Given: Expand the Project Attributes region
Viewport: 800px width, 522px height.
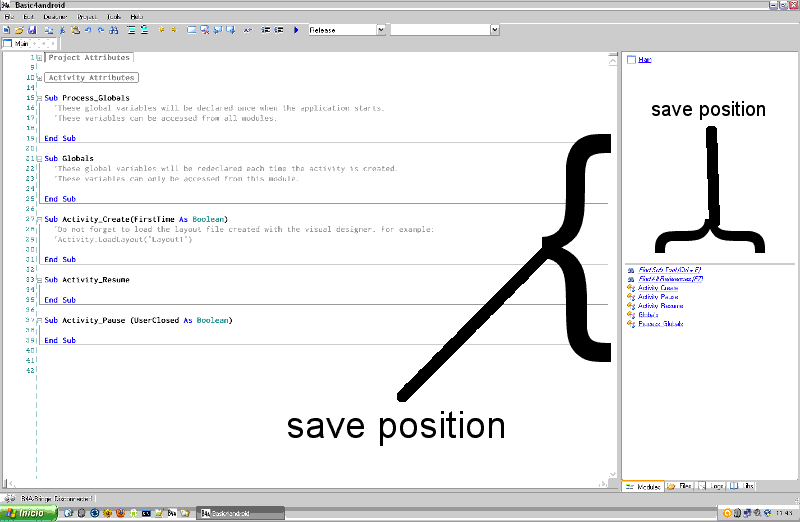Looking at the screenshot, I should [x=39, y=58].
